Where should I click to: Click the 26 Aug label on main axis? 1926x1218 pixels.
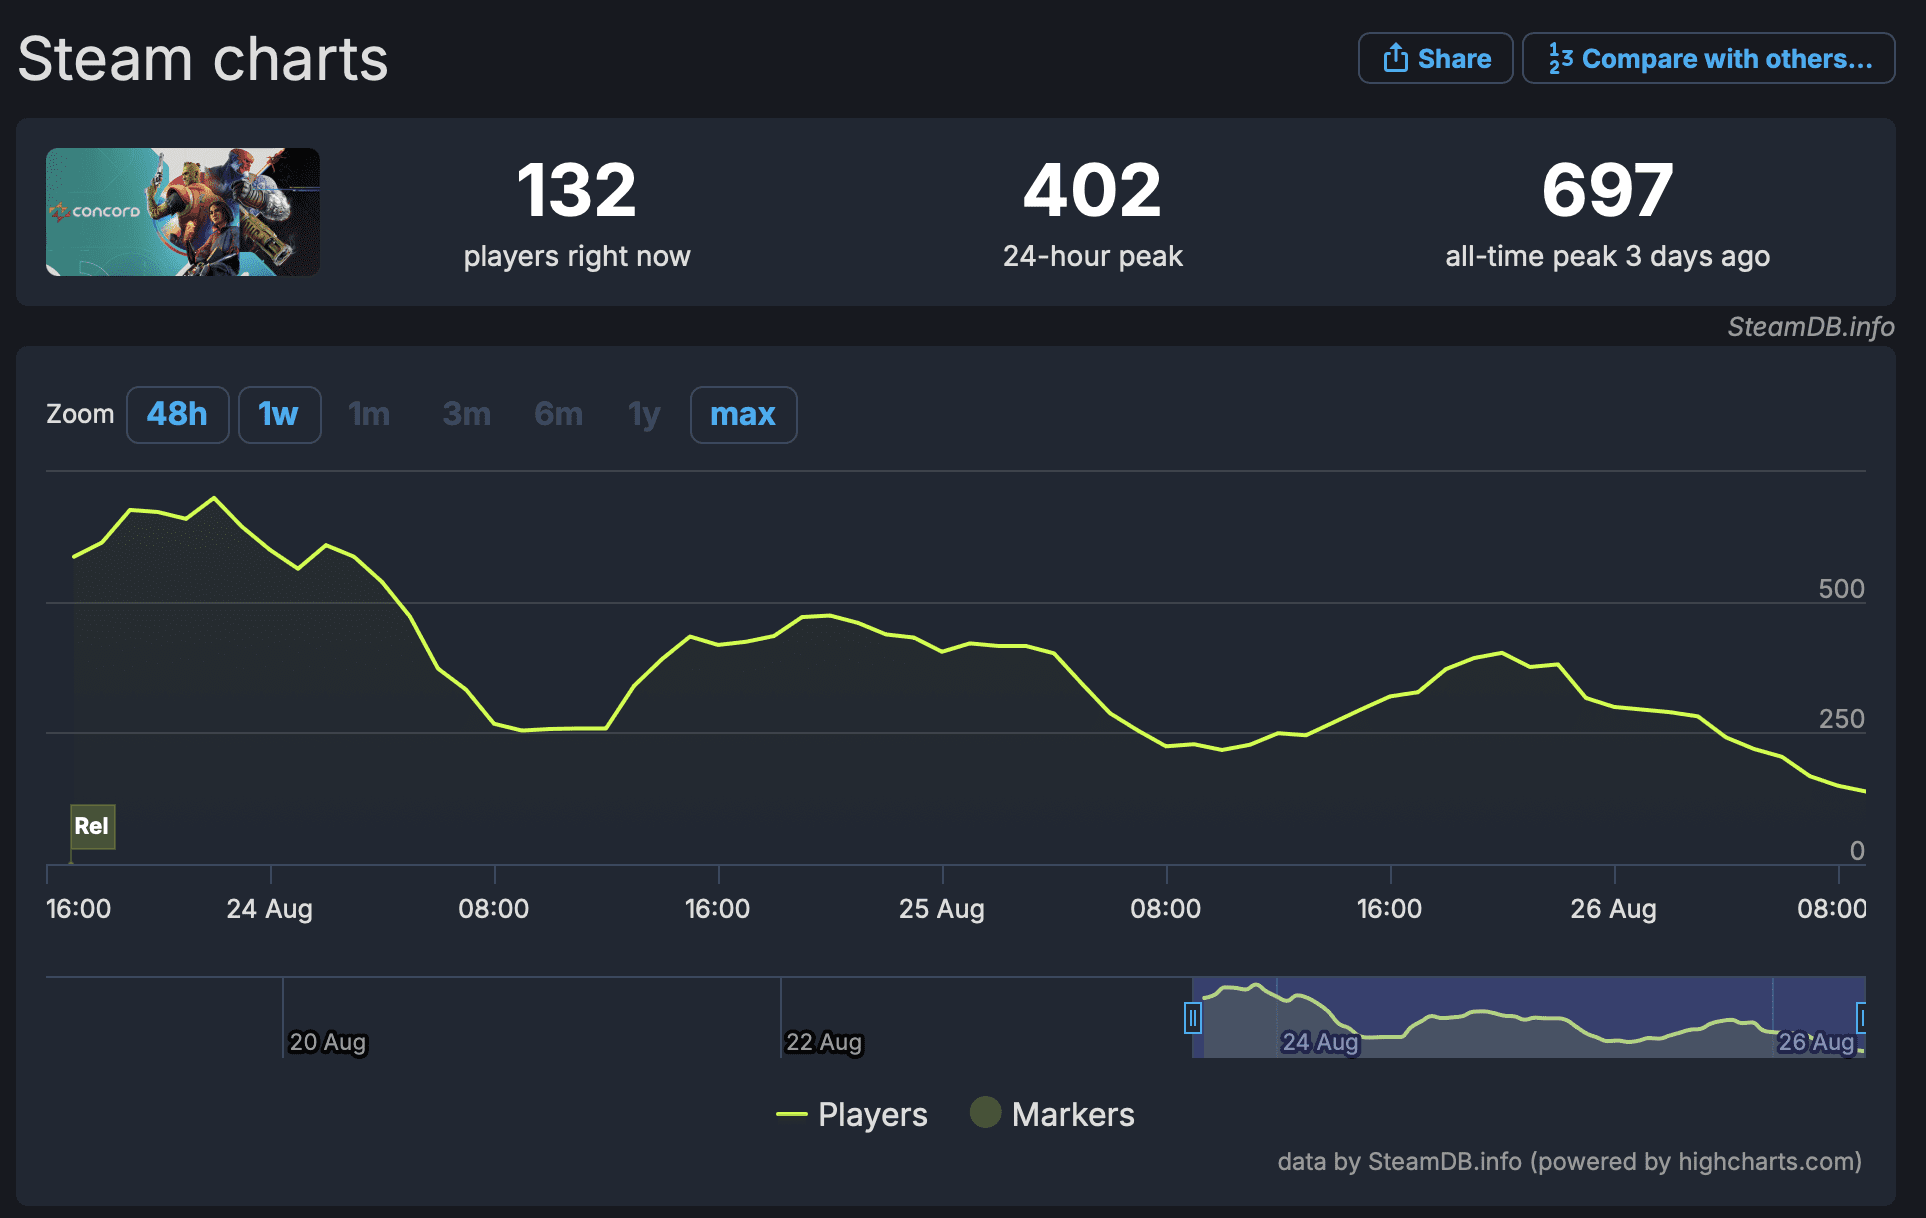tap(1614, 909)
